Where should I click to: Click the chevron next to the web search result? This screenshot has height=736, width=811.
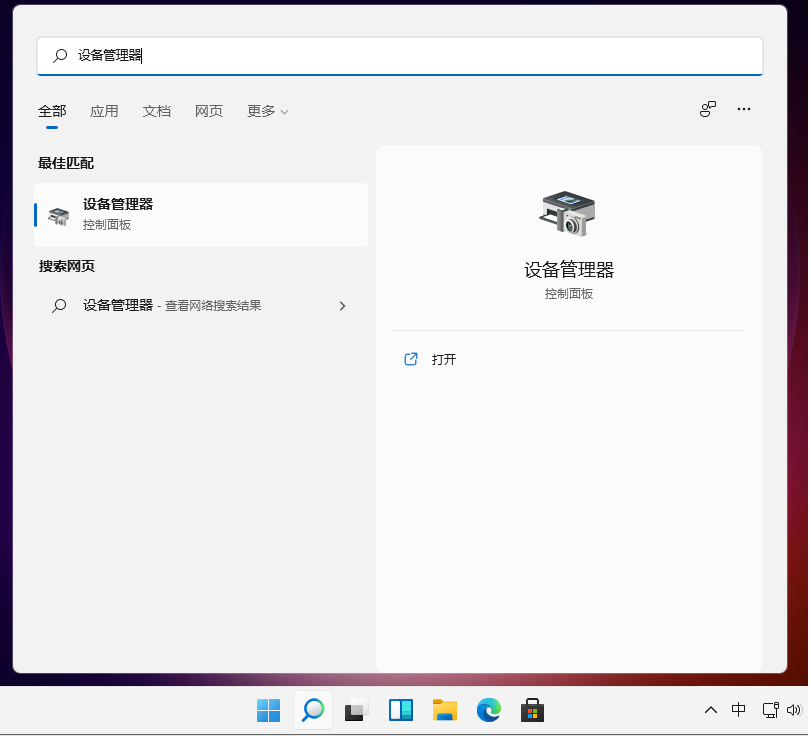coord(342,306)
